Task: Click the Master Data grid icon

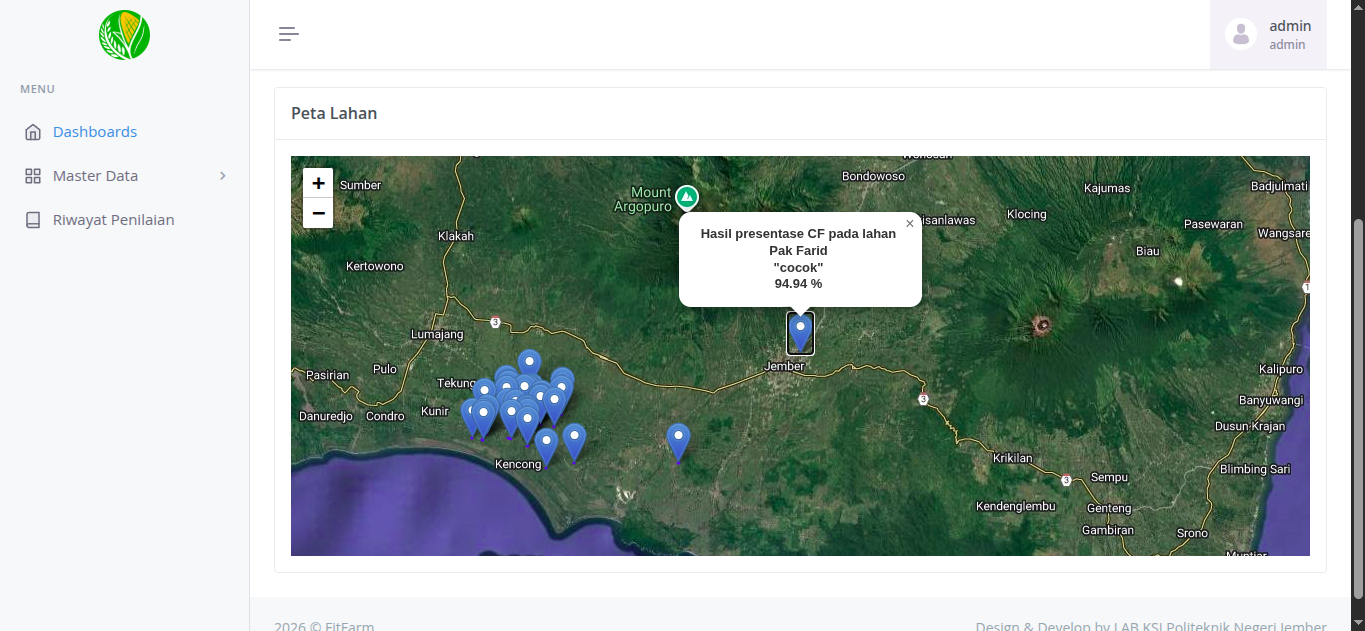Action: click(x=33, y=176)
